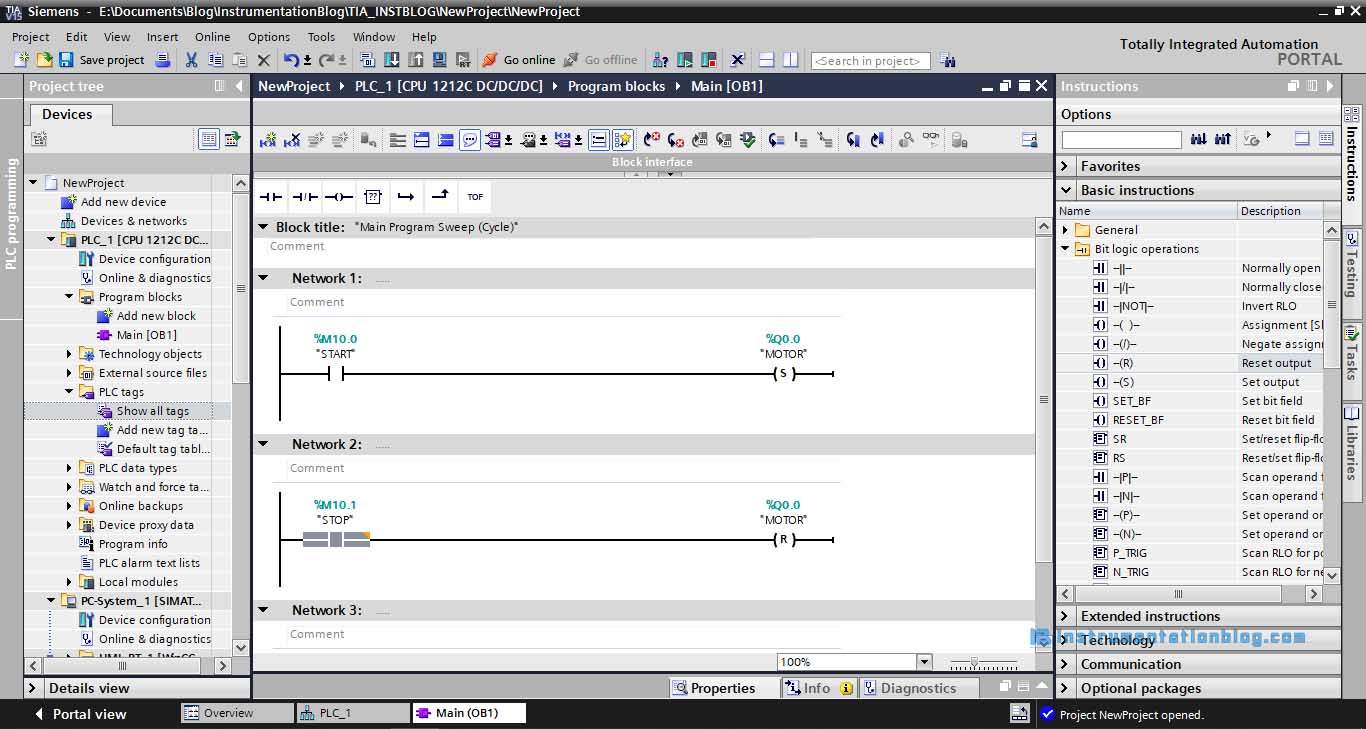Expand Technology objects in project tree

click(x=69, y=354)
